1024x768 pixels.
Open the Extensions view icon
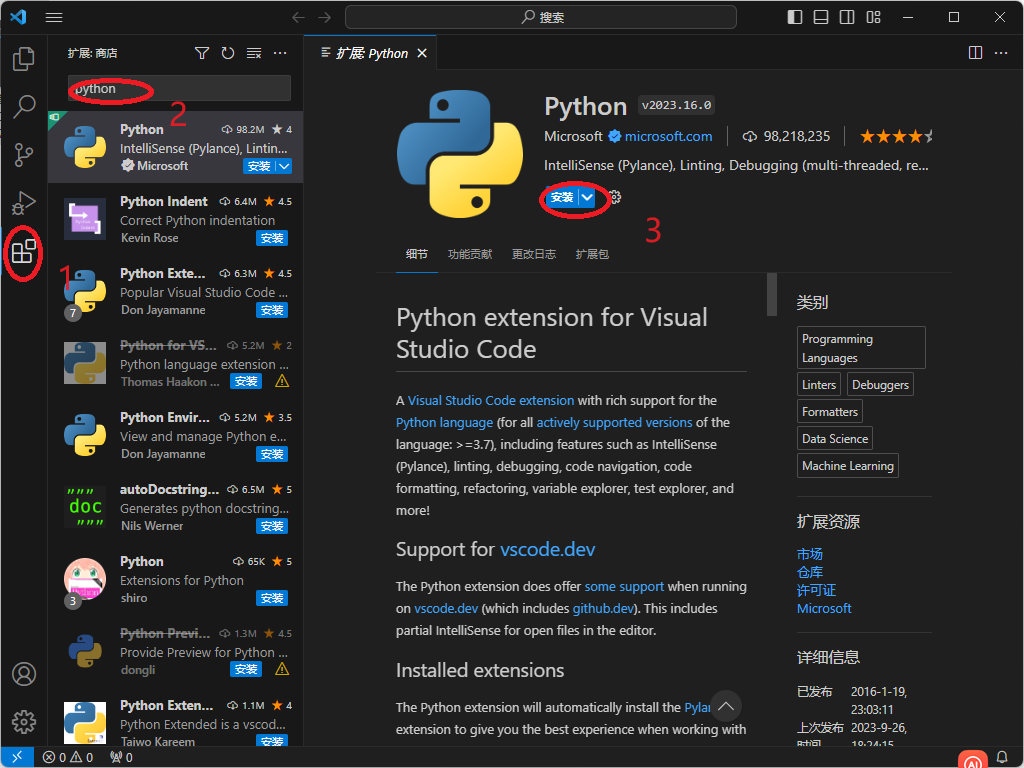pos(24,251)
